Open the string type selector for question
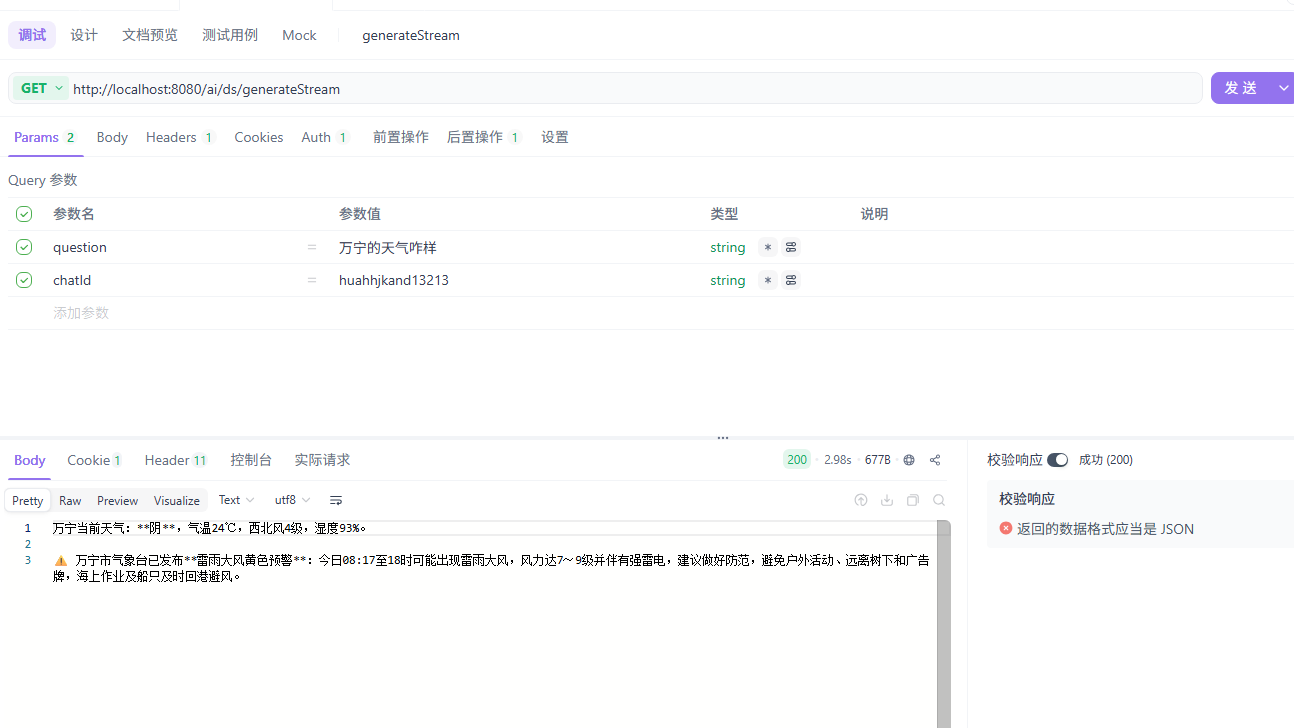The image size is (1294, 728). 728,247
